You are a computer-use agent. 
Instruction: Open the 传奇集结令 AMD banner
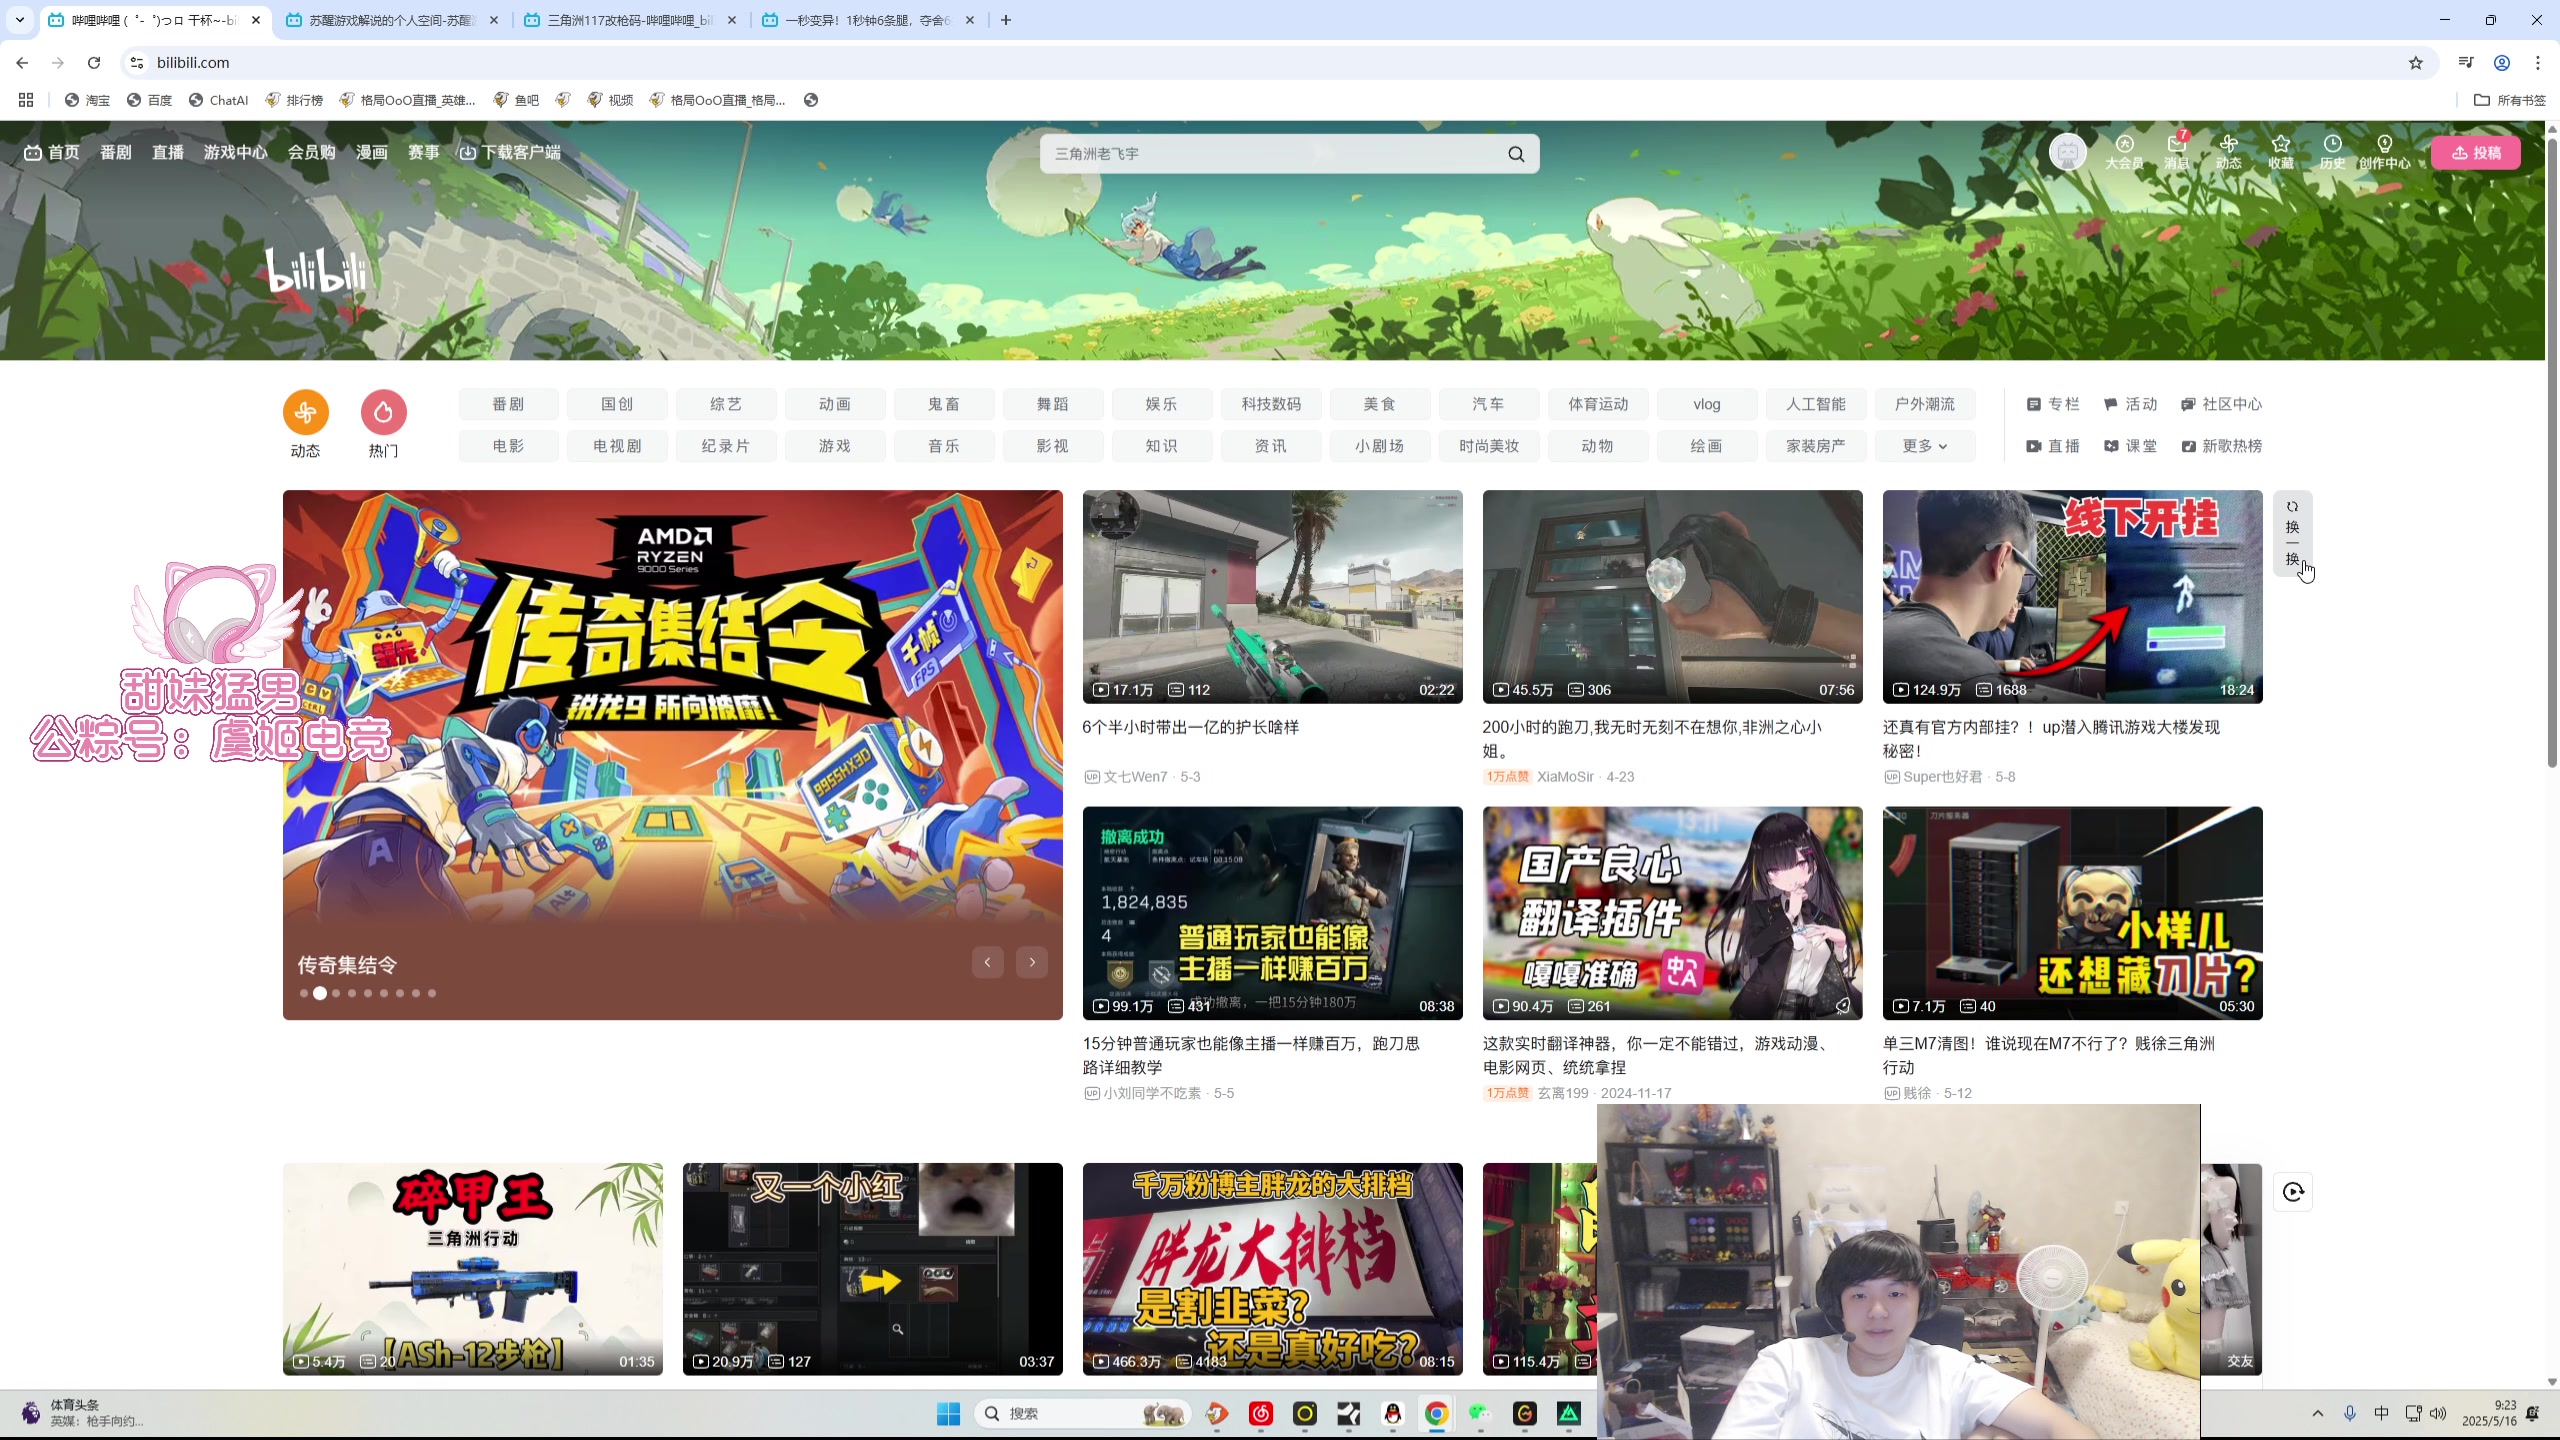[x=672, y=755]
